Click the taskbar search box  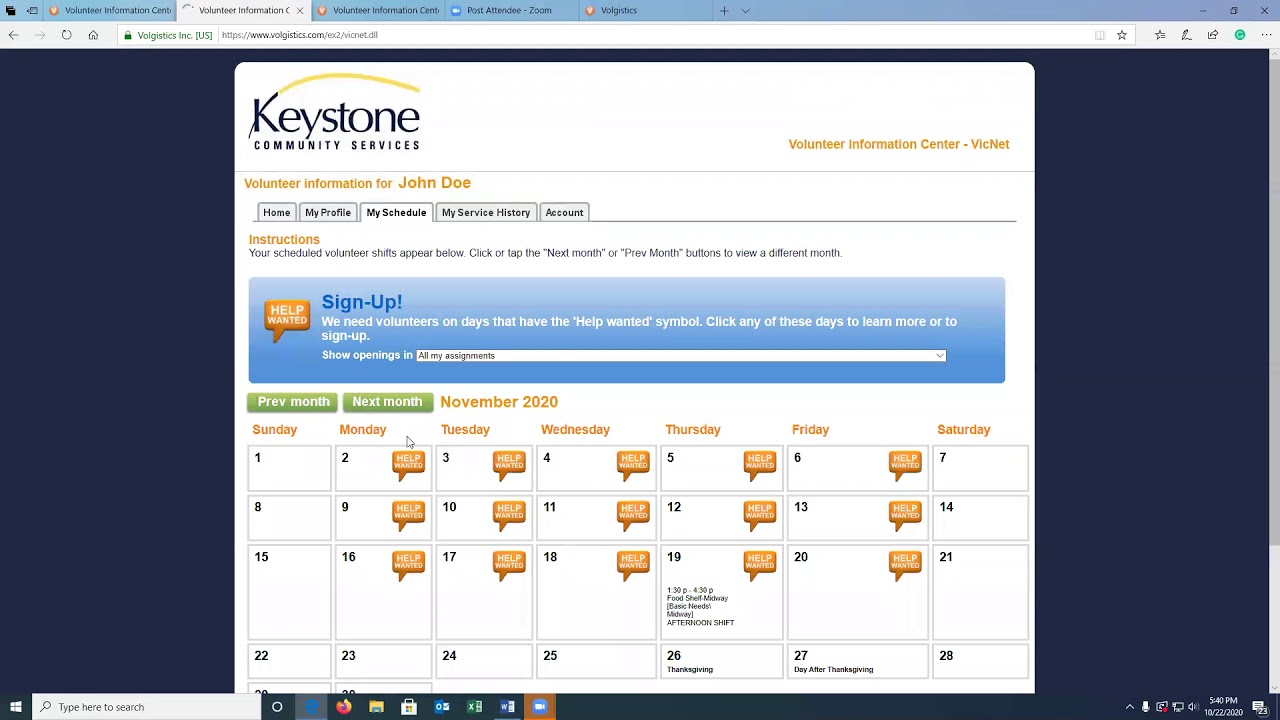click(147, 707)
